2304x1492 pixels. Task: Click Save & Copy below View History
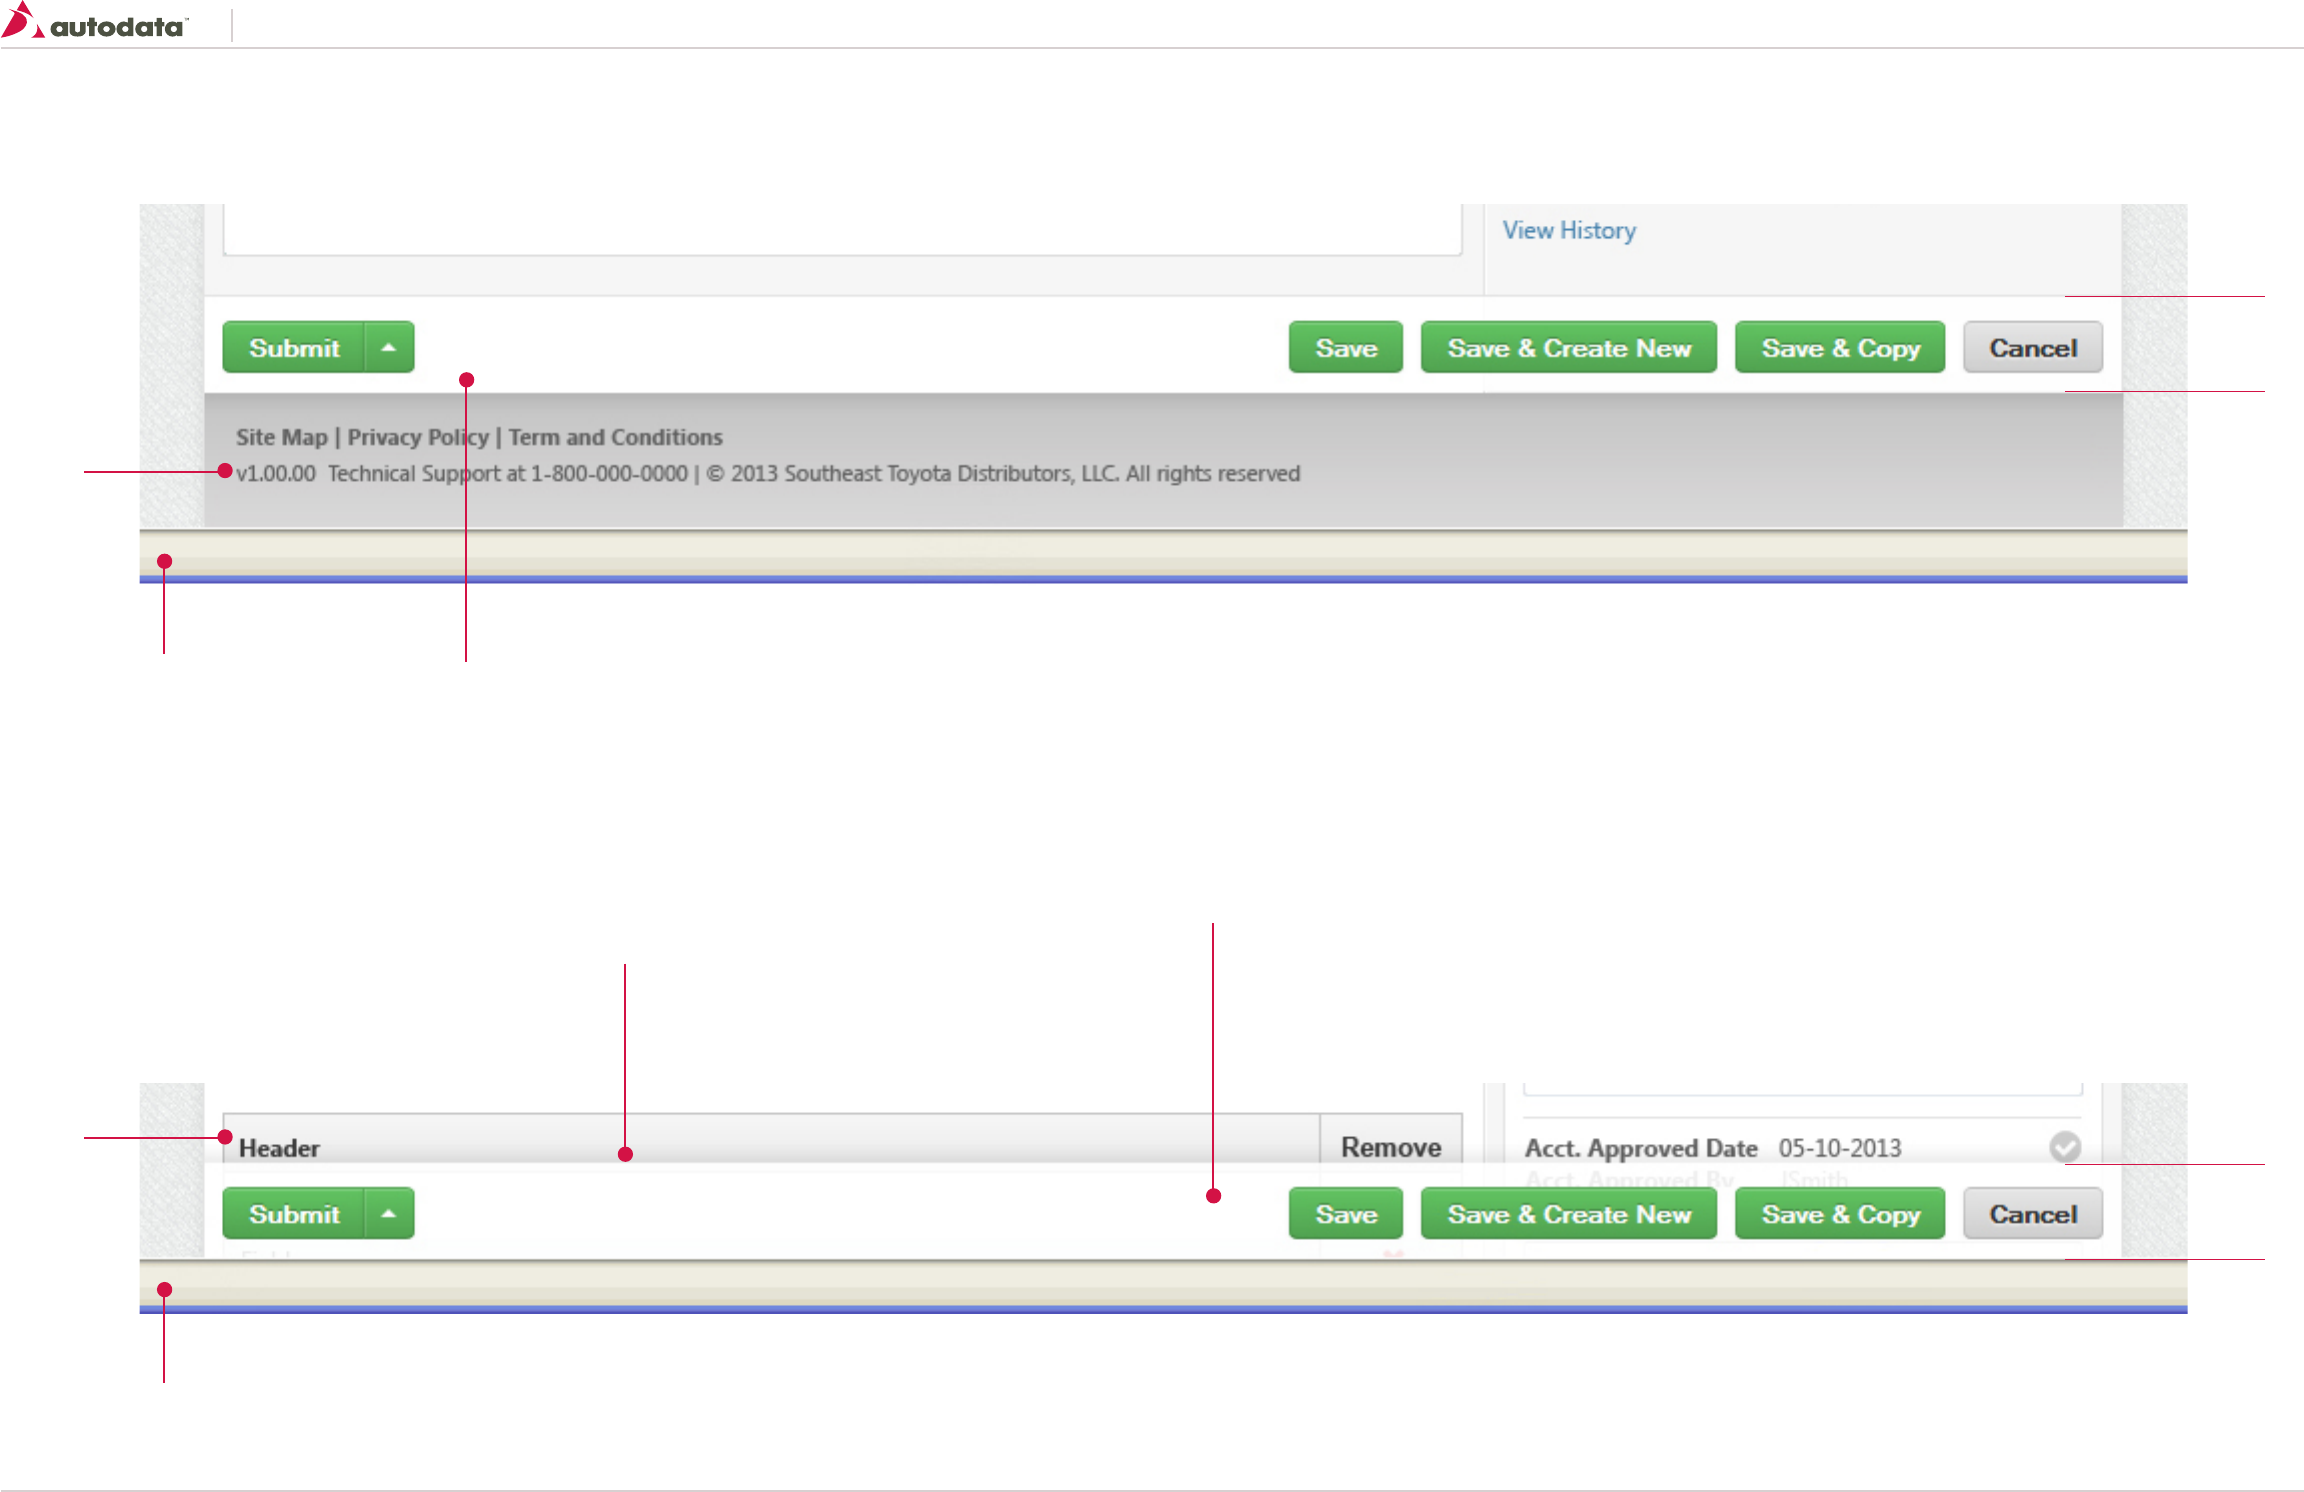click(x=1839, y=348)
